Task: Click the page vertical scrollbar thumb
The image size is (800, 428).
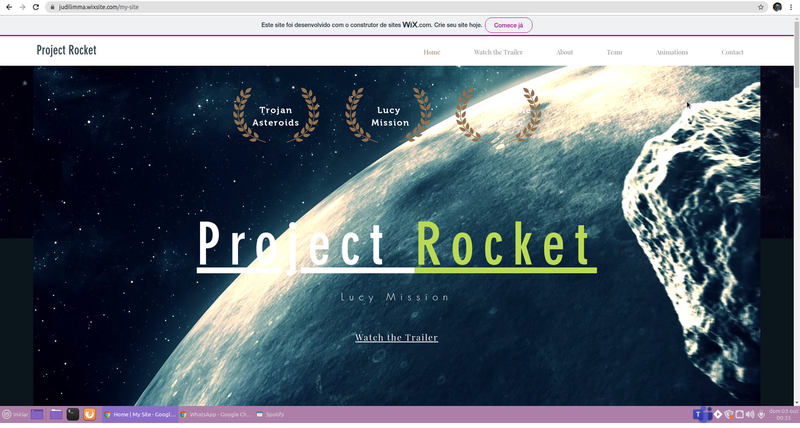Action: [x=796, y=55]
